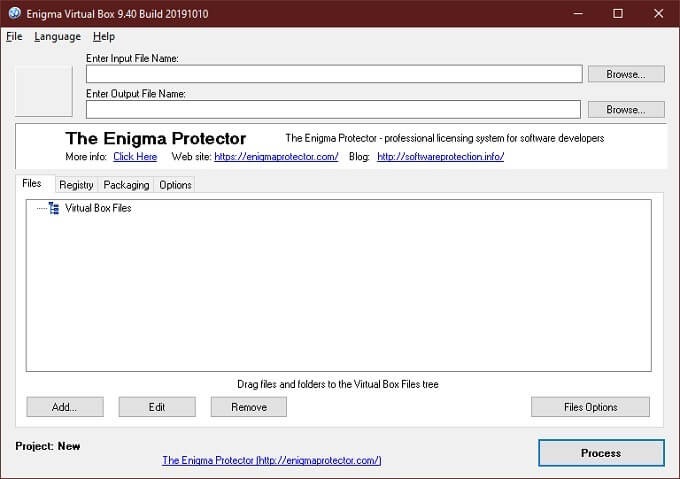
Task: Click the empty application icon preview box
Action: 44,91
